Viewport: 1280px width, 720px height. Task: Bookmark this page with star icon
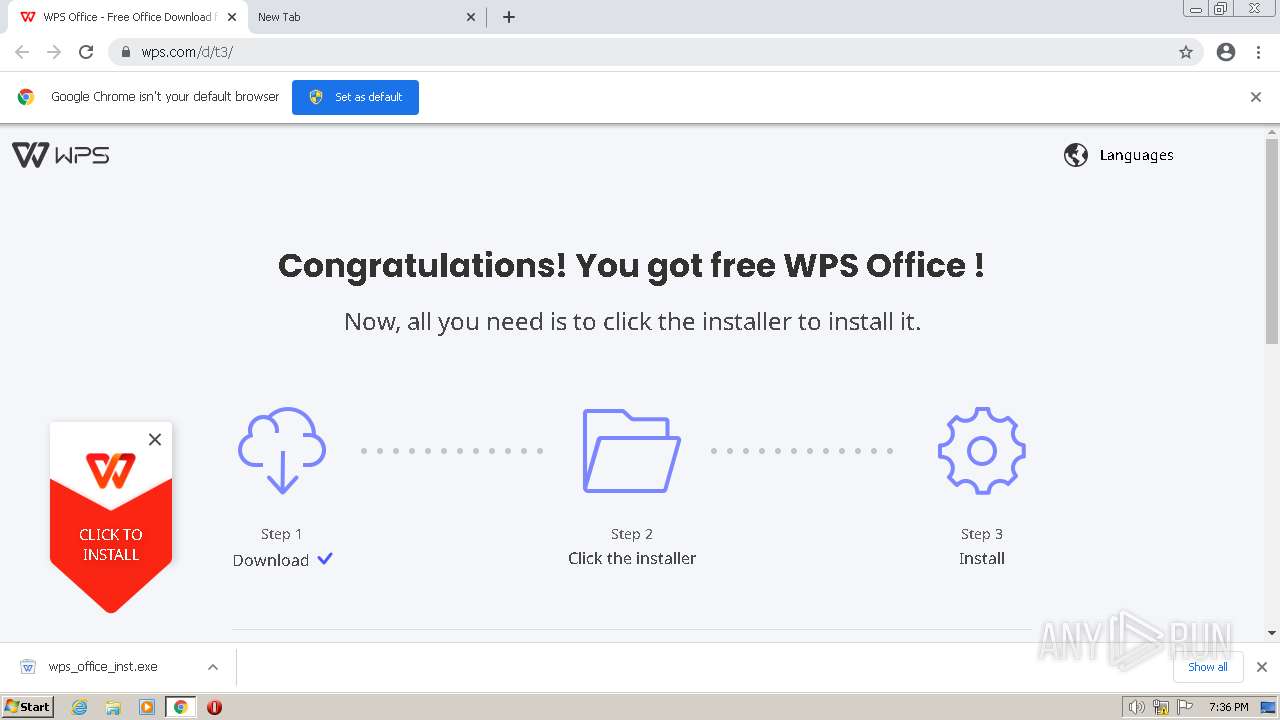[x=1186, y=52]
